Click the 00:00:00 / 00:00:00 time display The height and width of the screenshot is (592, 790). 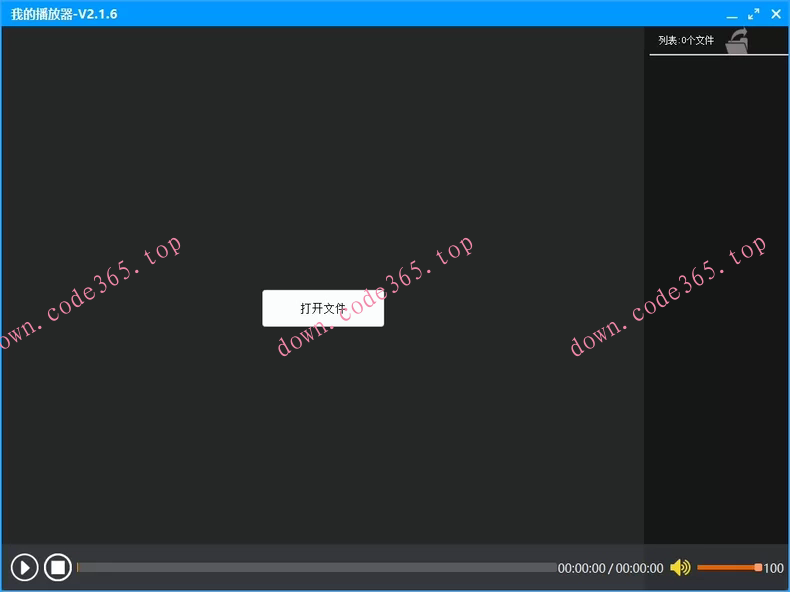coord(610,568)
